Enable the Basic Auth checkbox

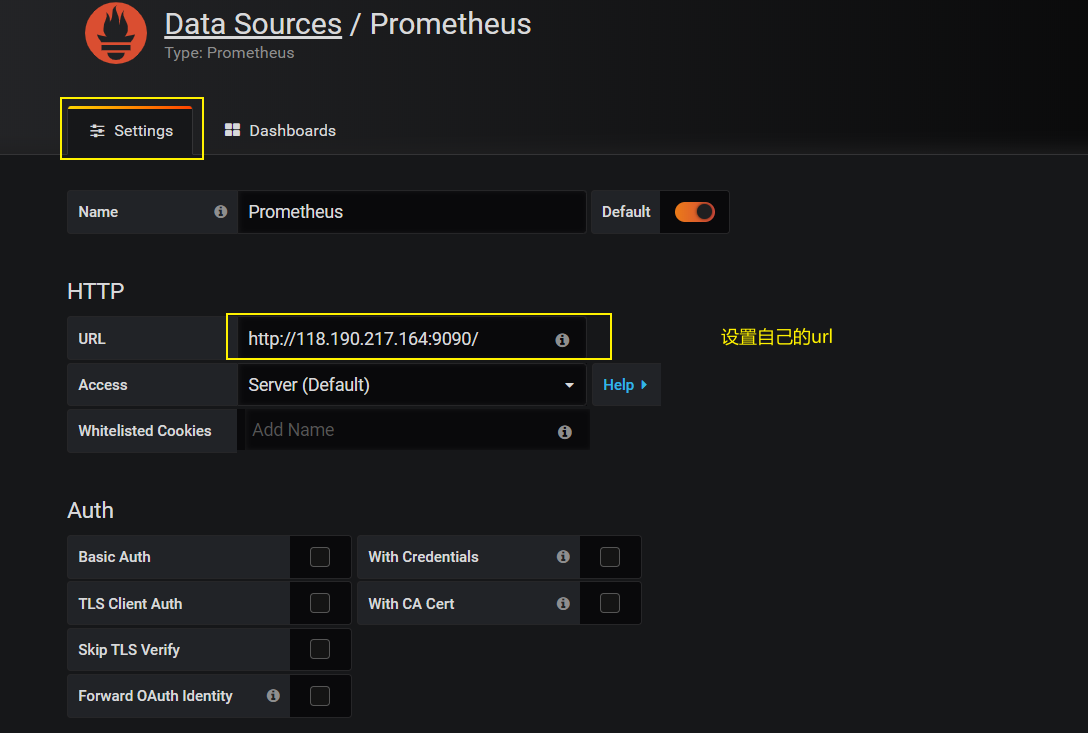(320, 557)
